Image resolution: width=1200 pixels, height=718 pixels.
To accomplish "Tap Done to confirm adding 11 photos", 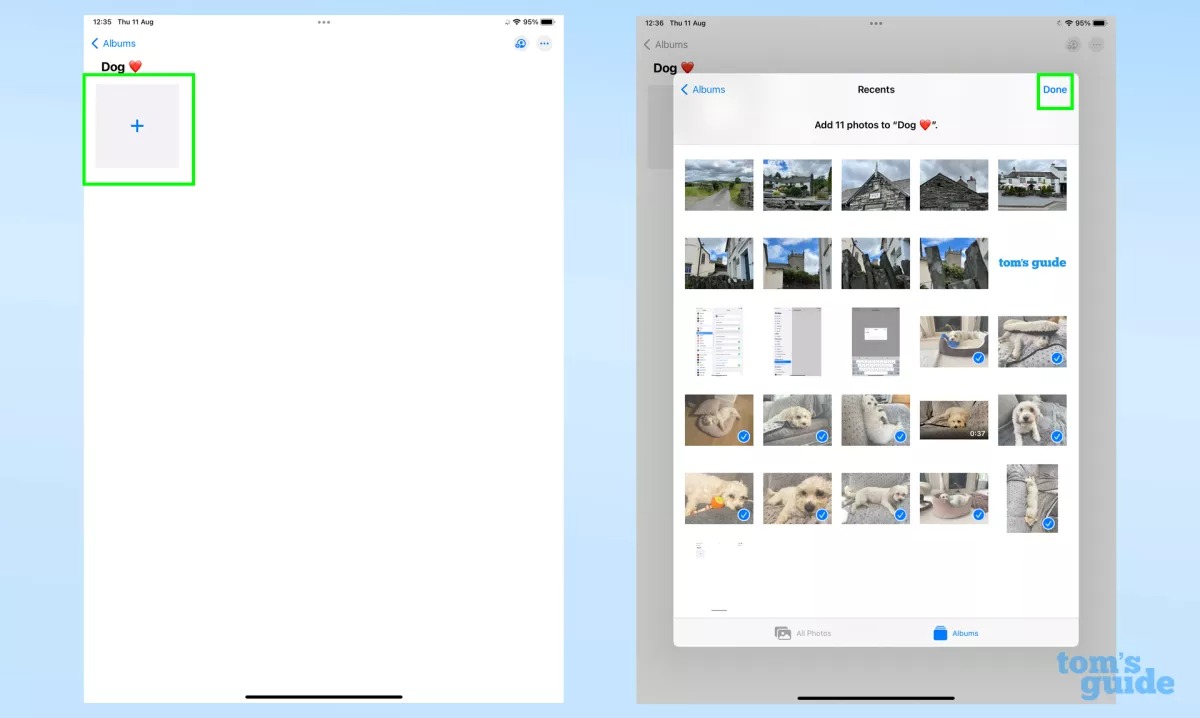I will click(x=1055, y=89).
